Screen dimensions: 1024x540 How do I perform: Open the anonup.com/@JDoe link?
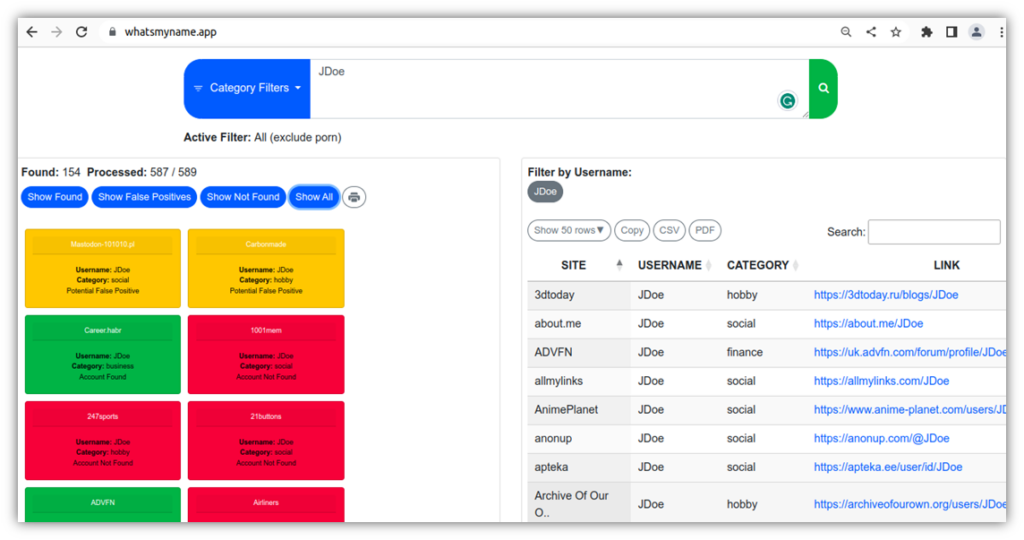point(882,438)
